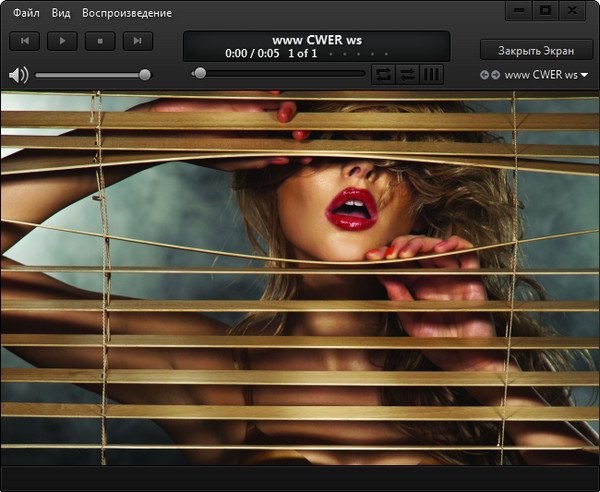This screenshot has height=492, width=600.
Task: Click the small right arrow beside www CWER ws
Action: 495,75
